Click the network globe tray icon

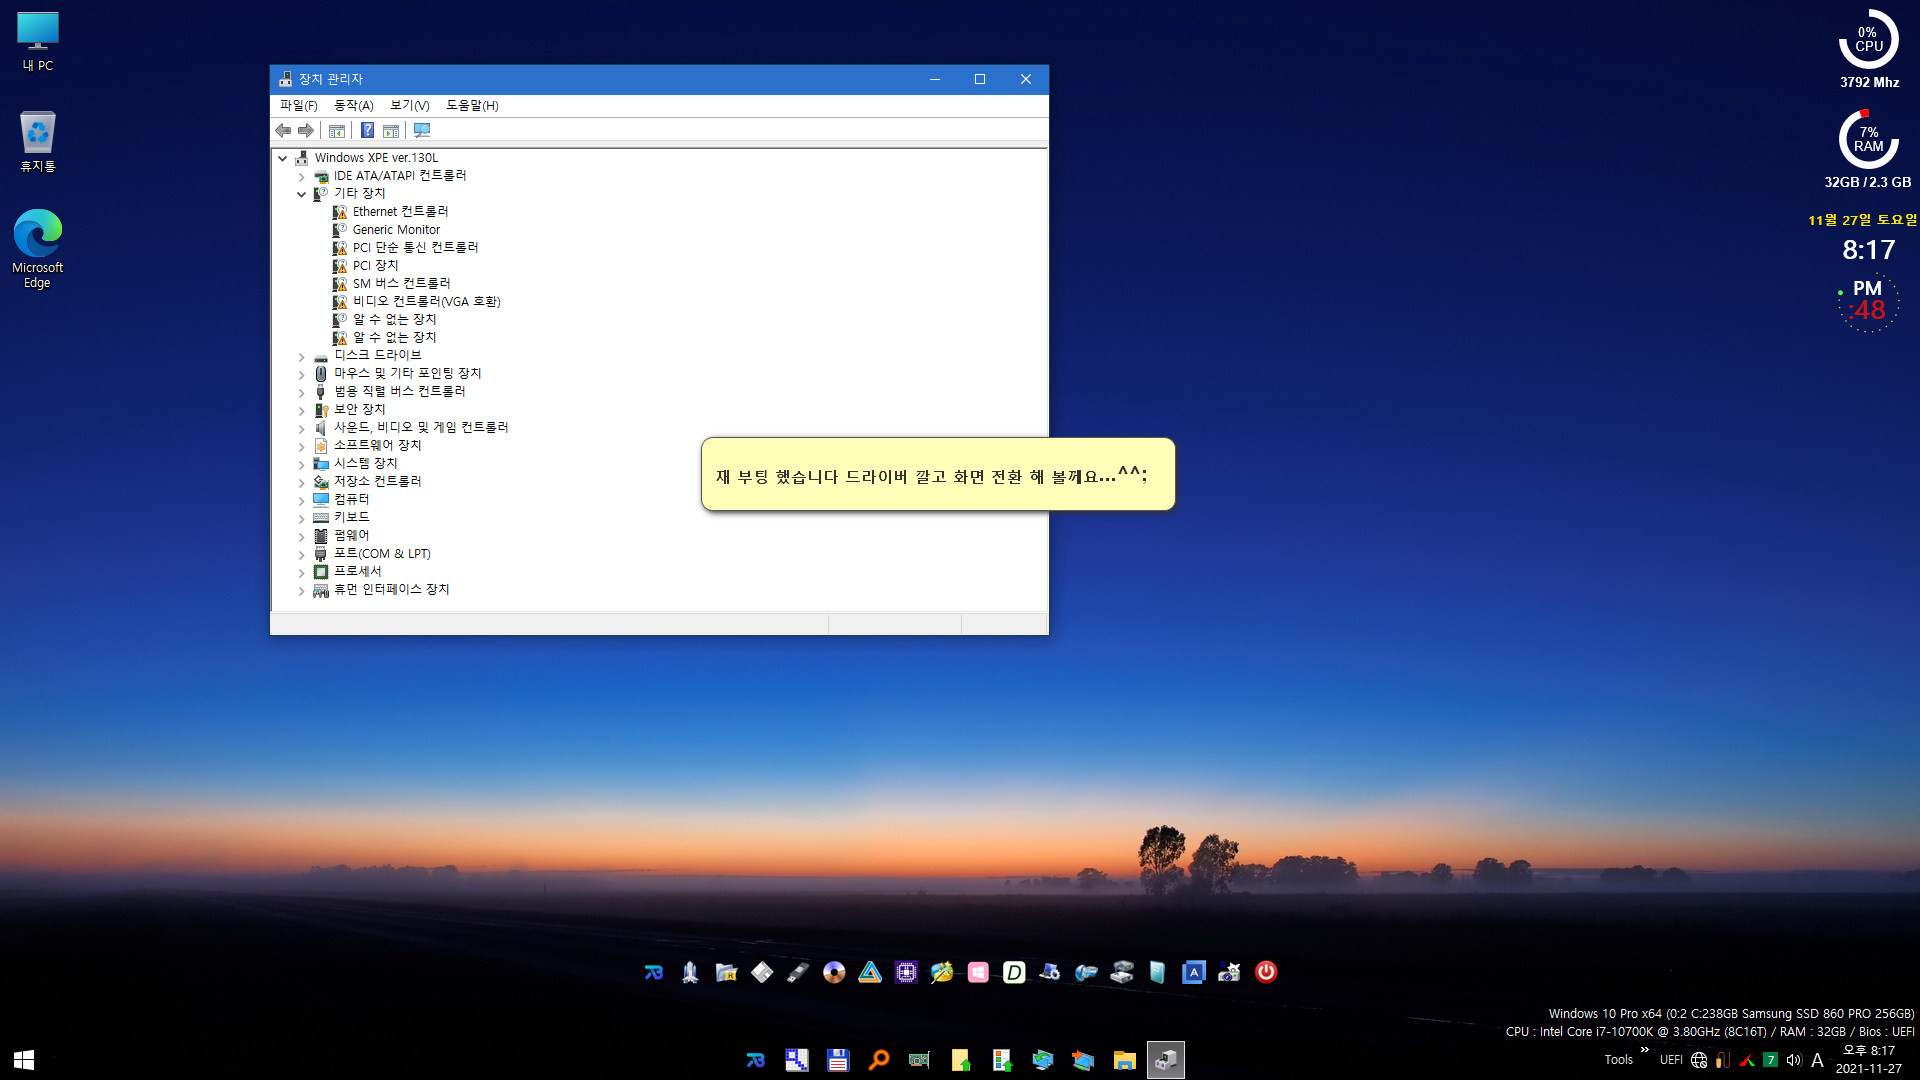pos(1699,1060)
